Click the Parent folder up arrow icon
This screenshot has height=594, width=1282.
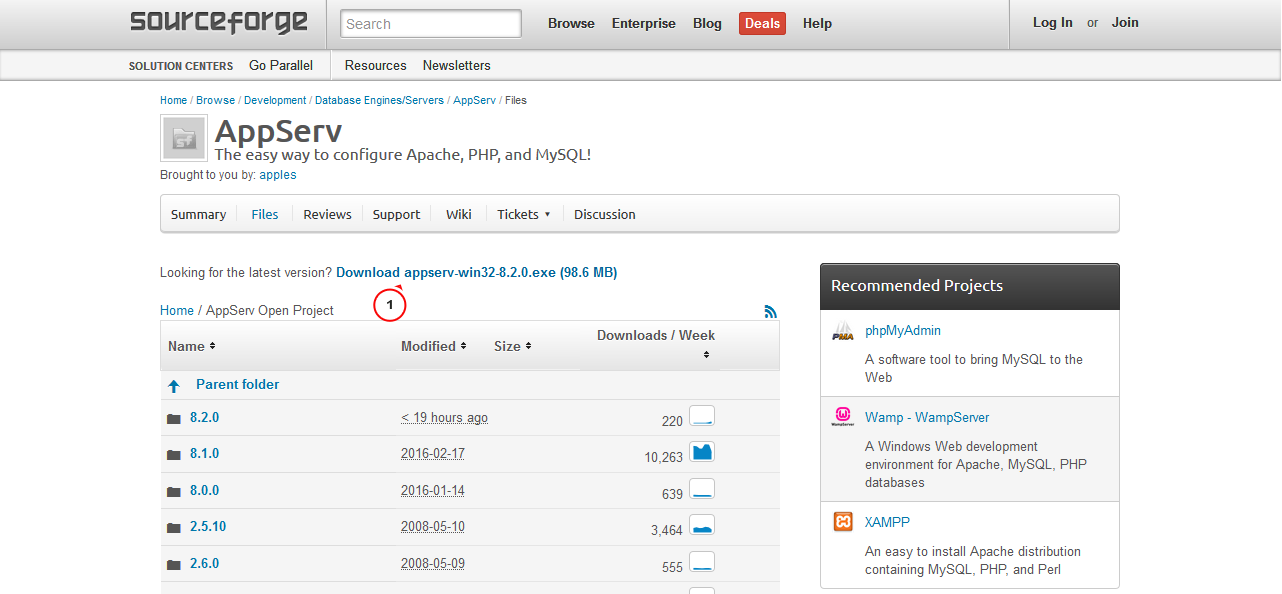pyautogui.click(x=174, y=386)
